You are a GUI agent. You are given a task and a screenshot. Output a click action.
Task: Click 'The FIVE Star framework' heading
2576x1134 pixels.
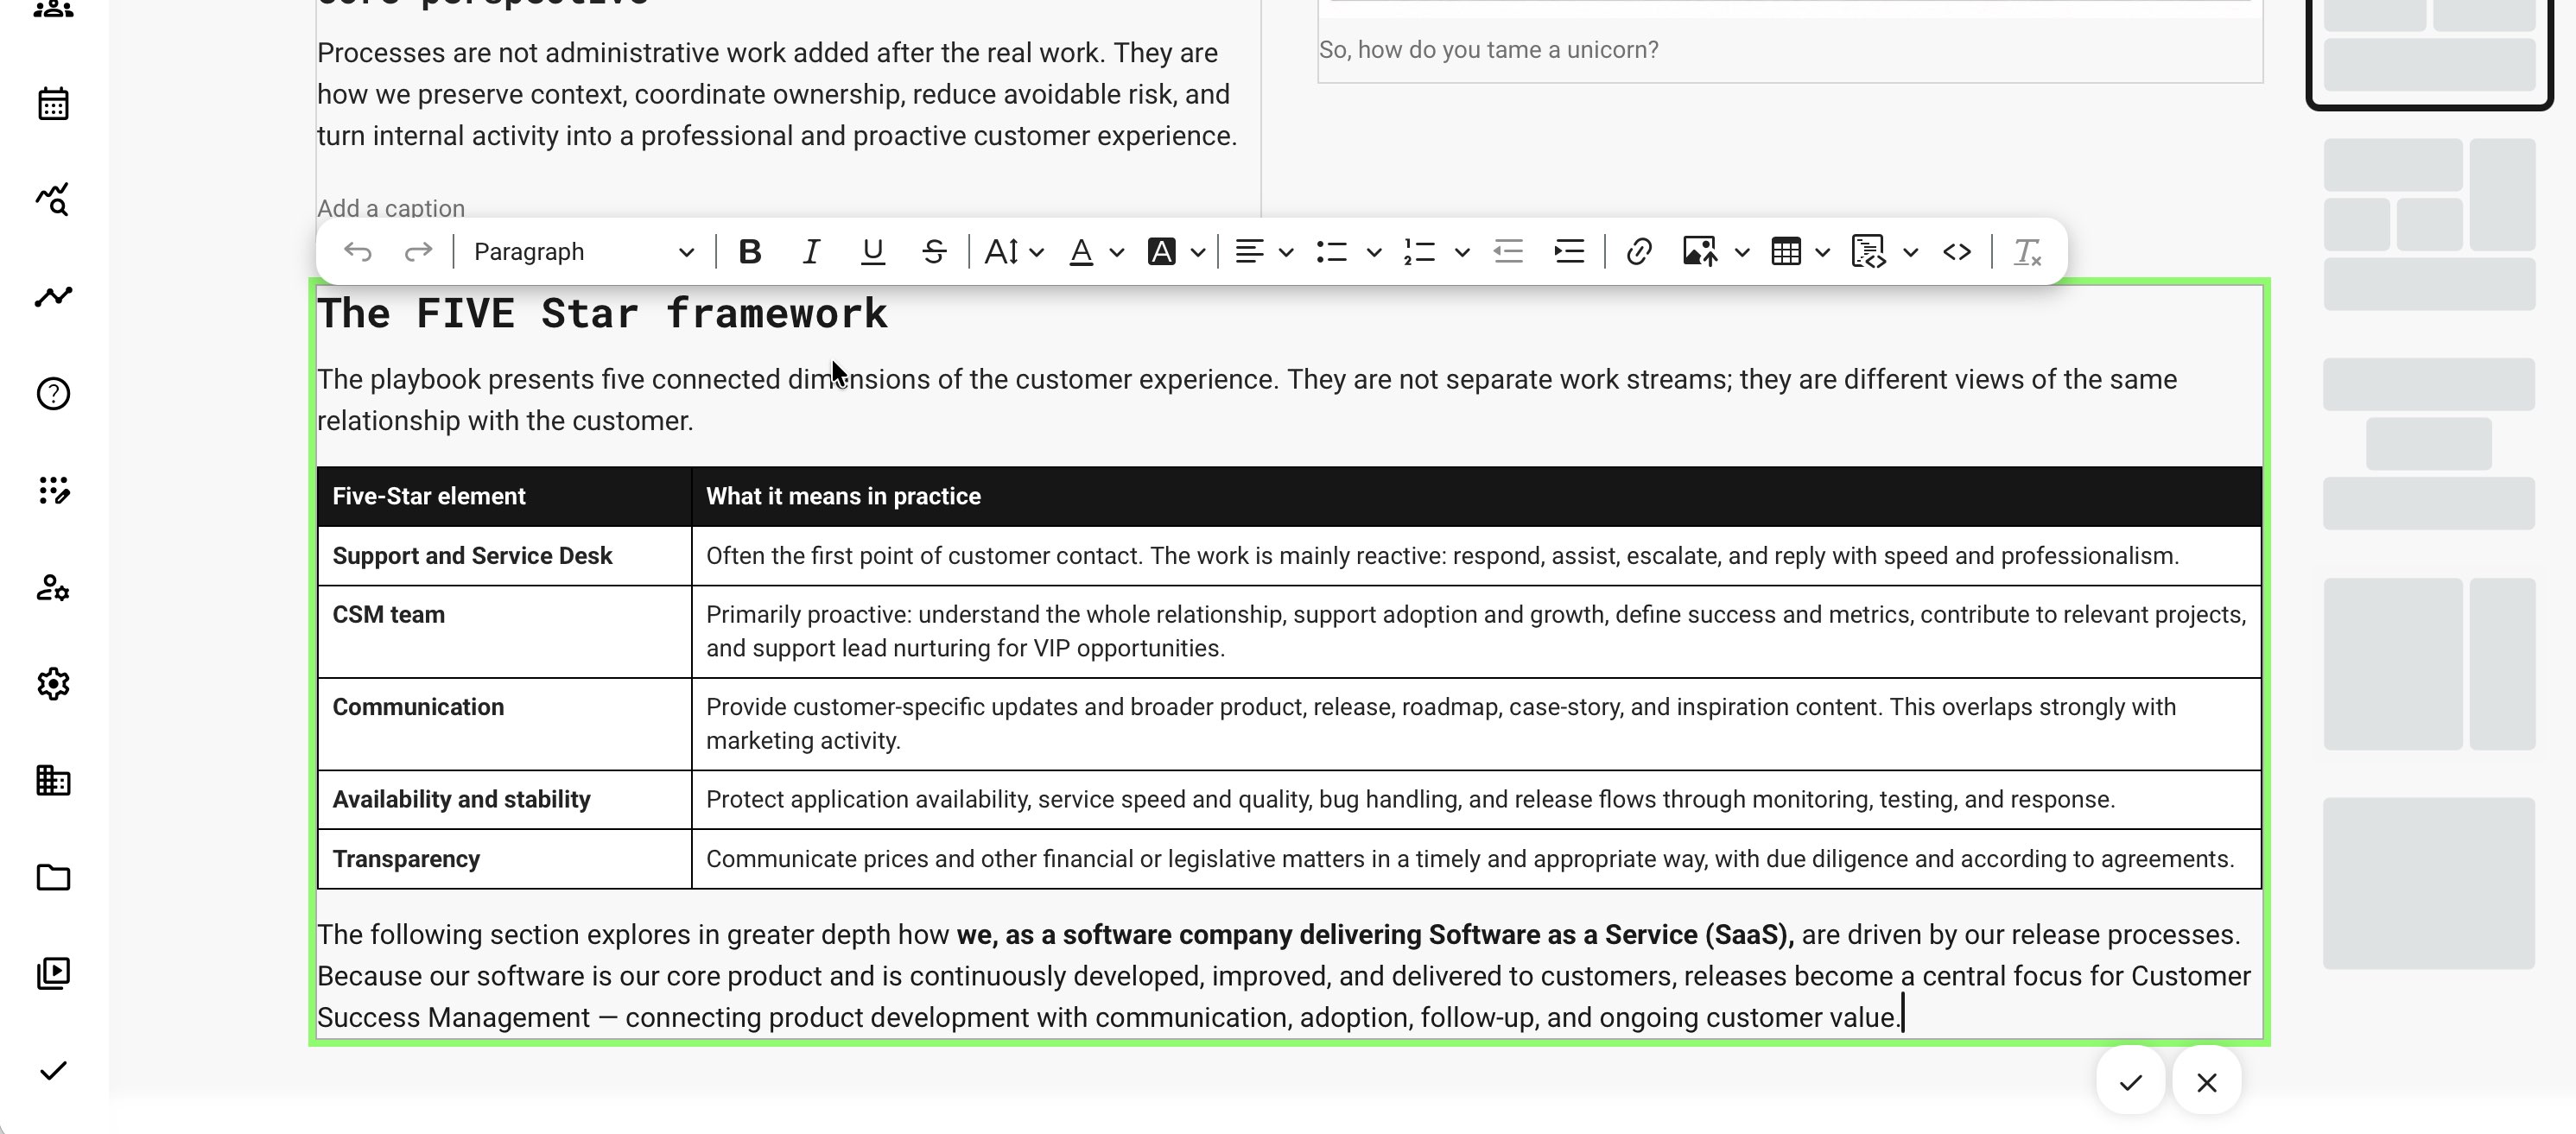pyautogui.click(x=602, y=313)
